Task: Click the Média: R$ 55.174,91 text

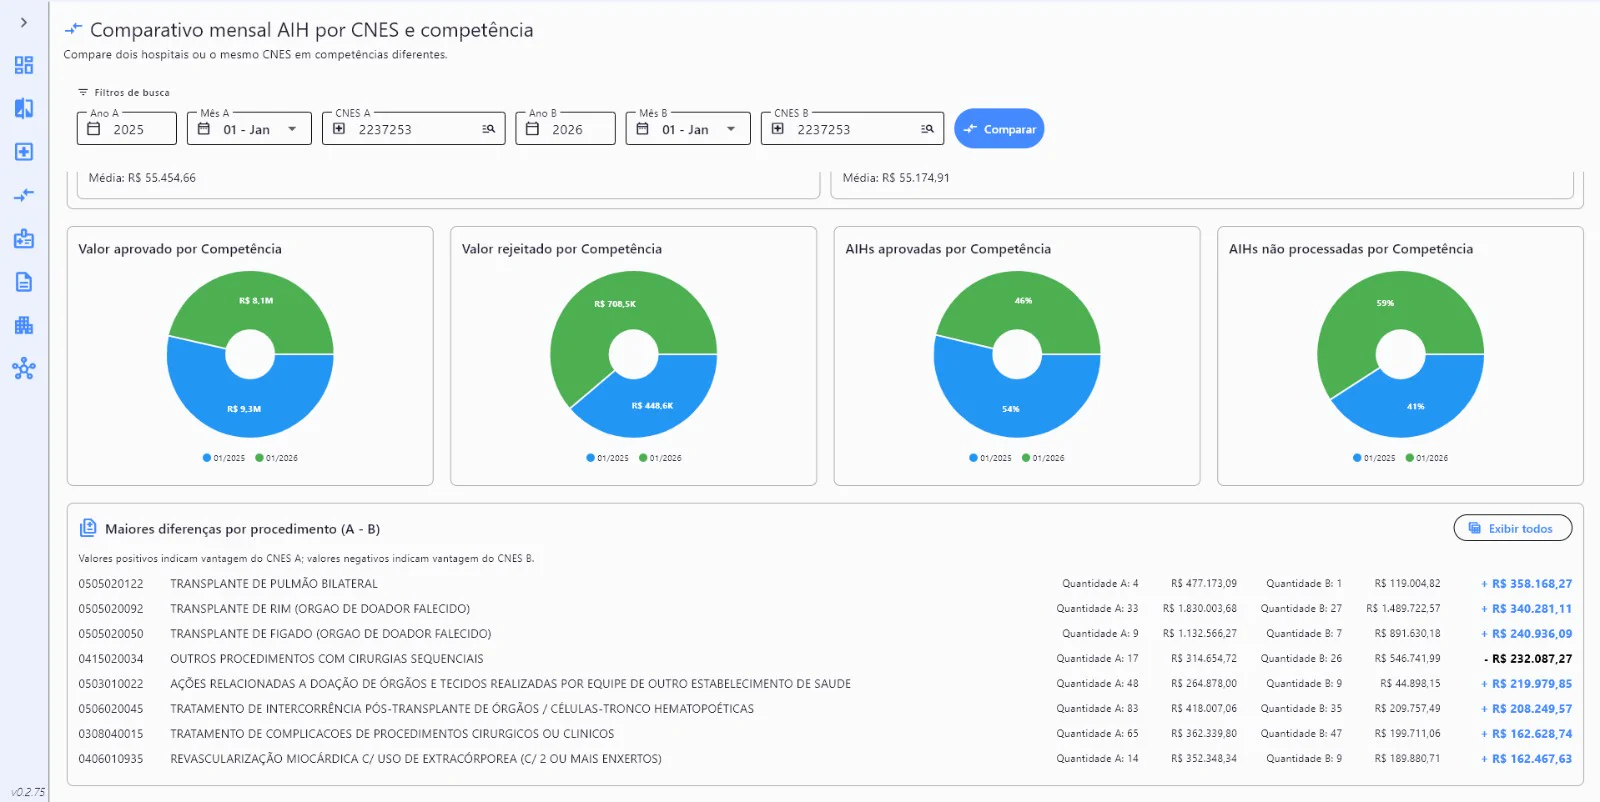Action: (x=896, y=177)
